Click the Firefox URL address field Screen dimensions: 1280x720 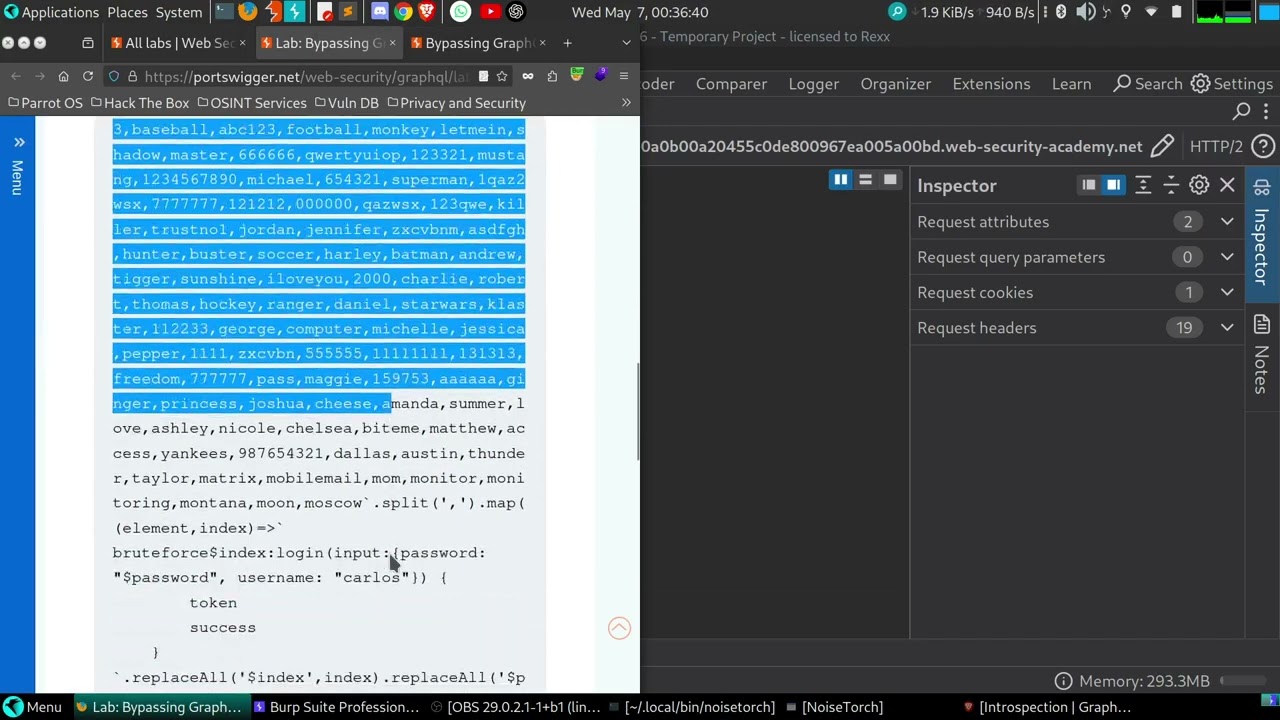[x=307, y=76]
